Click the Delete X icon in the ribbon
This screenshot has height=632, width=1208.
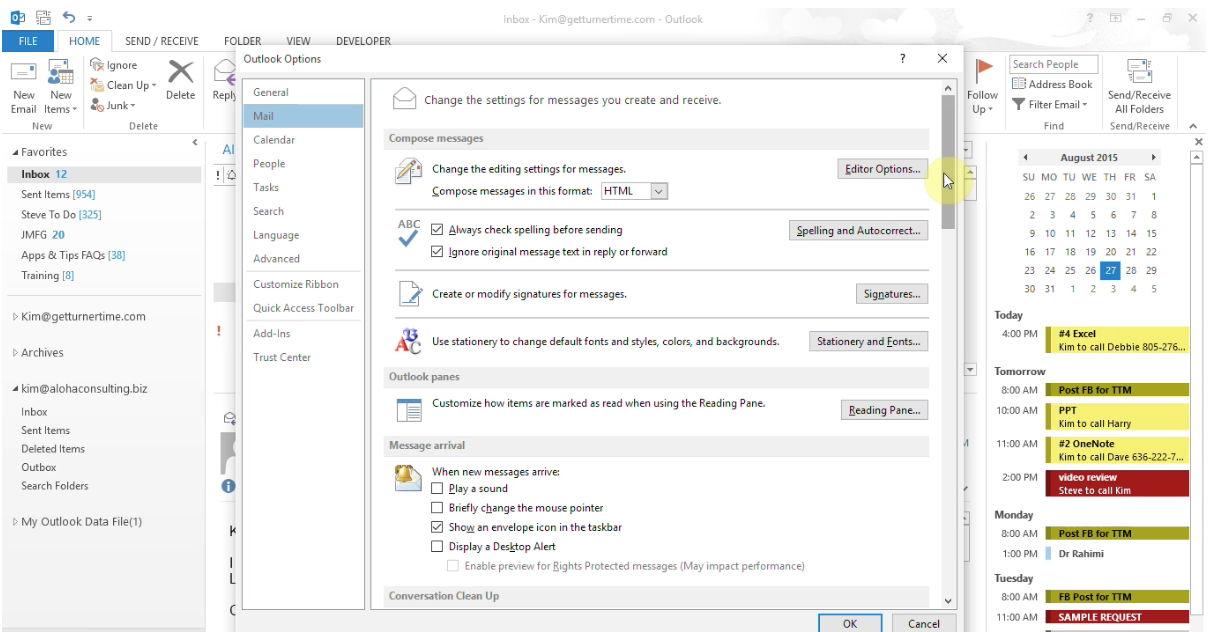coord(180,73)
